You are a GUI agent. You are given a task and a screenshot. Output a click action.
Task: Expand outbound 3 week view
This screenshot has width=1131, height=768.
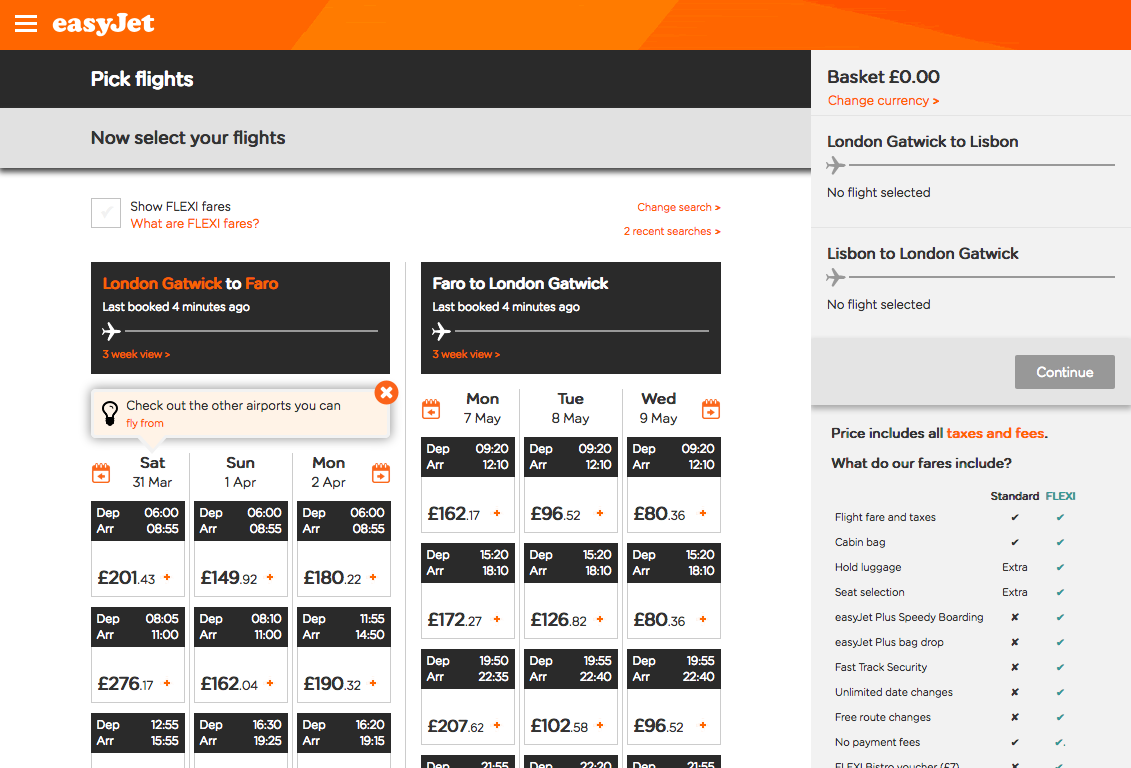pyautogui.click(x=136, y=354)
